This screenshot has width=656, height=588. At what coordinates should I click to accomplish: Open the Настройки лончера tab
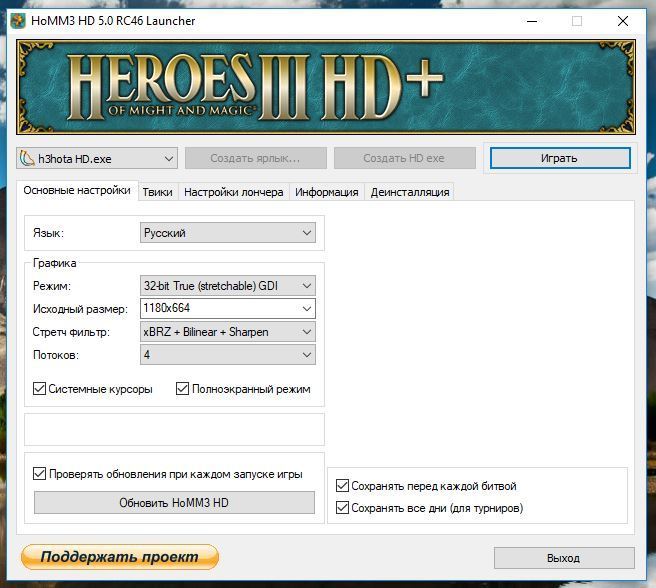pyautogui.click(x=233, y=192)
